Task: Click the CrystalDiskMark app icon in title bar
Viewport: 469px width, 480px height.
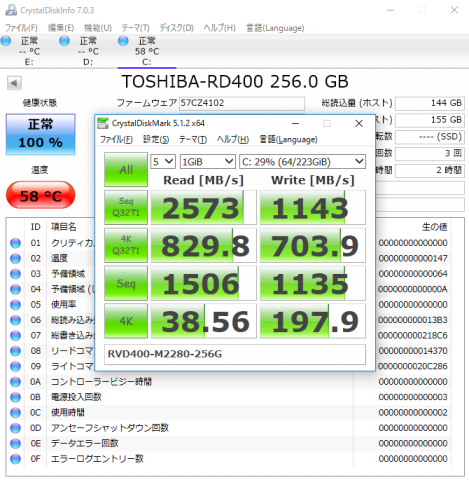Action: (103, 123)
